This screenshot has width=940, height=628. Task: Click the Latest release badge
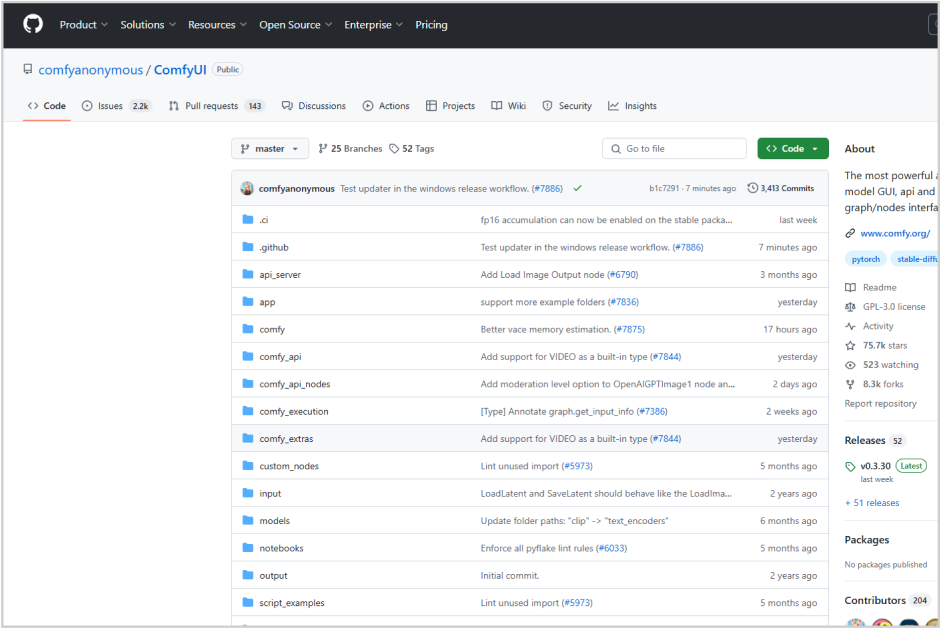911,466
